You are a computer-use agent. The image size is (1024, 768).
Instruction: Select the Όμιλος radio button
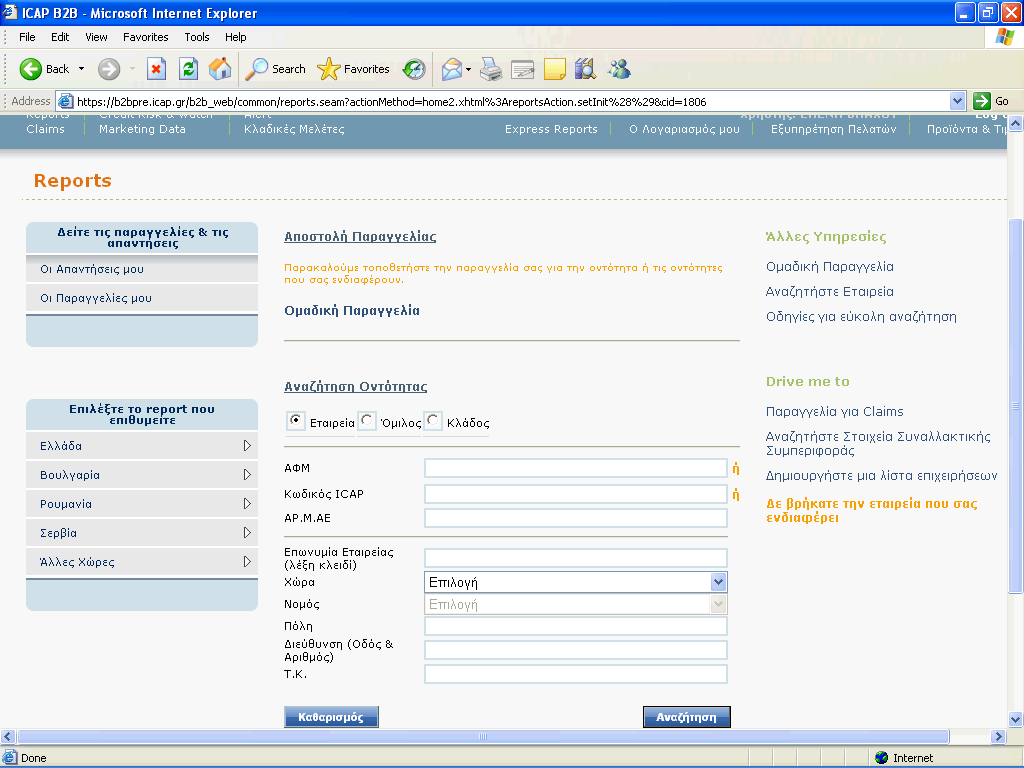pos(366,421)
